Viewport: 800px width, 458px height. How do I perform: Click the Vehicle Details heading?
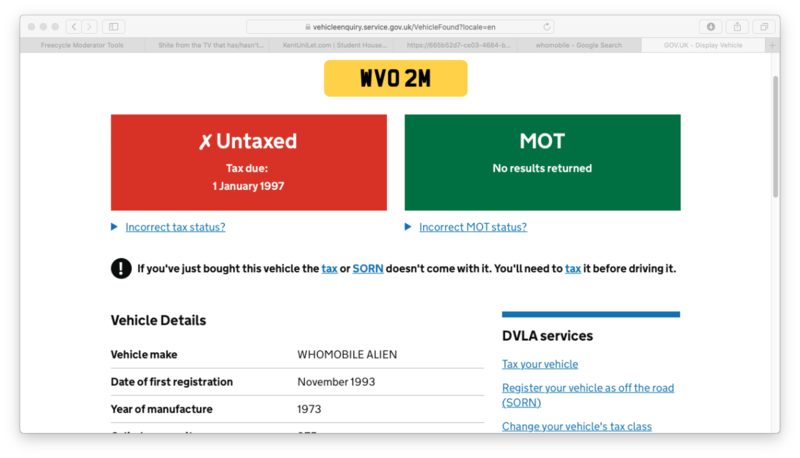click(x=158, y=320)
